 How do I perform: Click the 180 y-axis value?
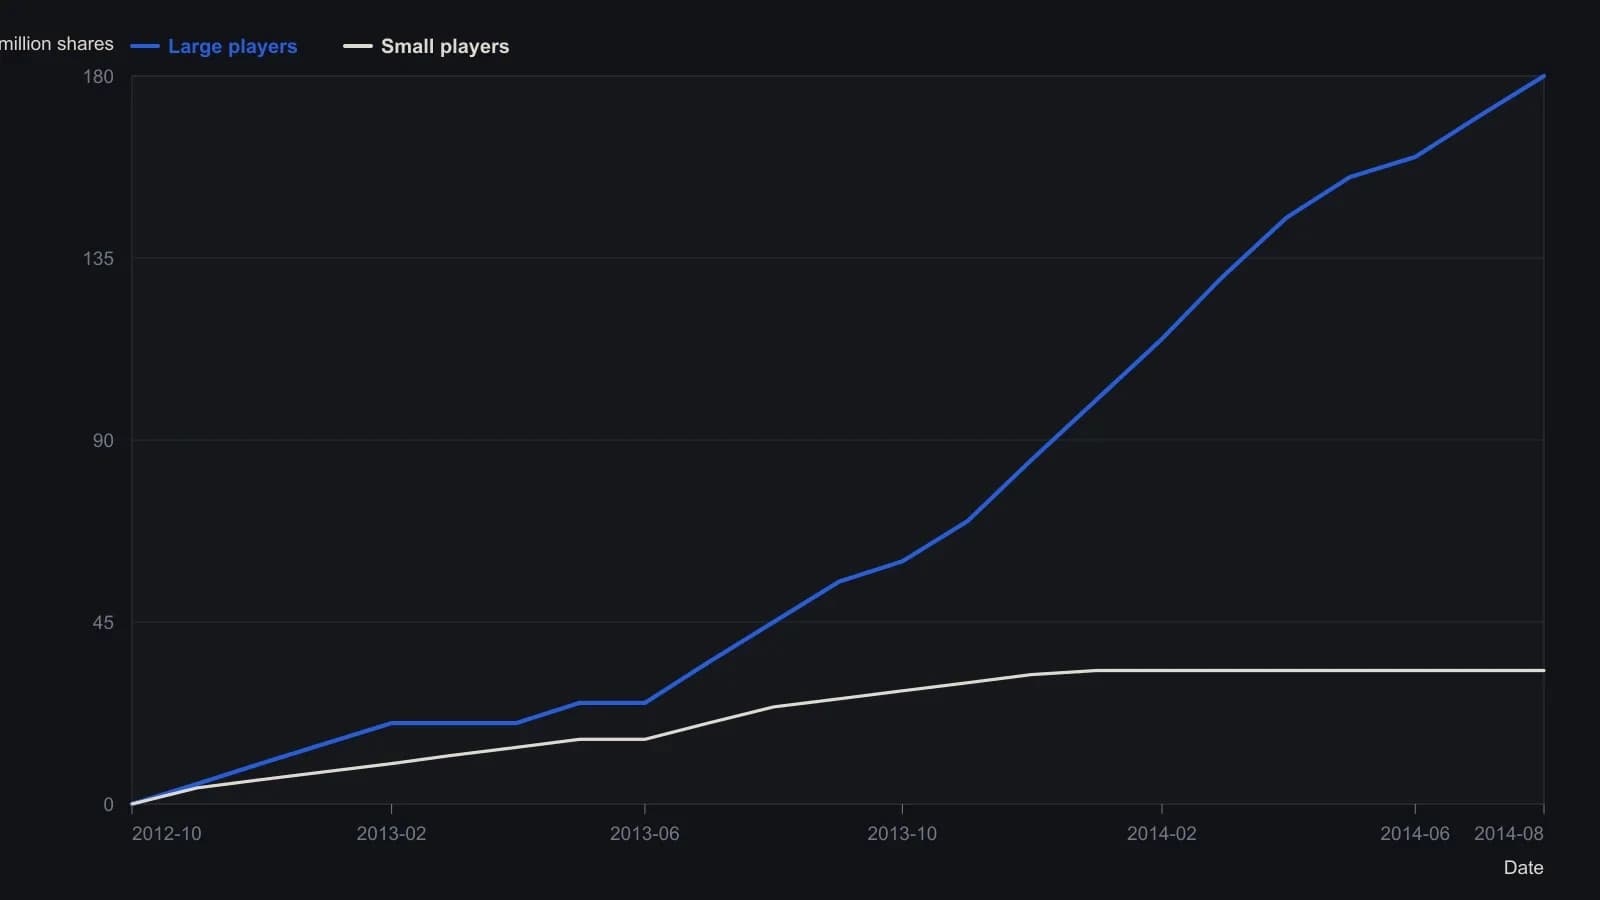click(x=98, y=77)
